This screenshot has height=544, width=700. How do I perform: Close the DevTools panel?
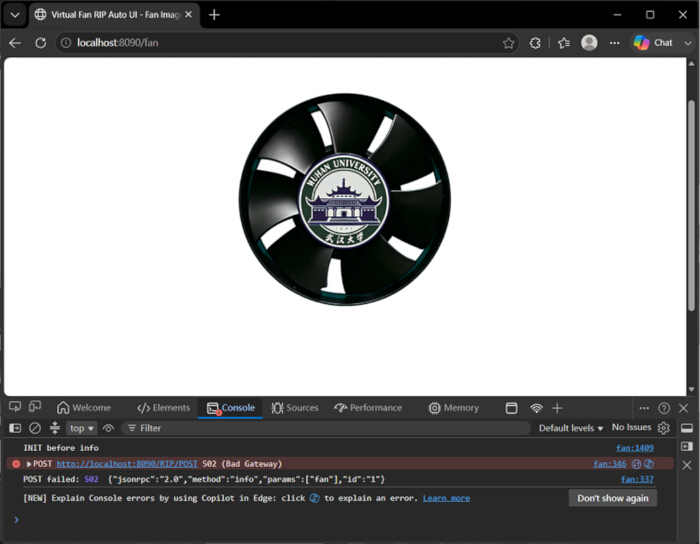[x=683, y=408]
